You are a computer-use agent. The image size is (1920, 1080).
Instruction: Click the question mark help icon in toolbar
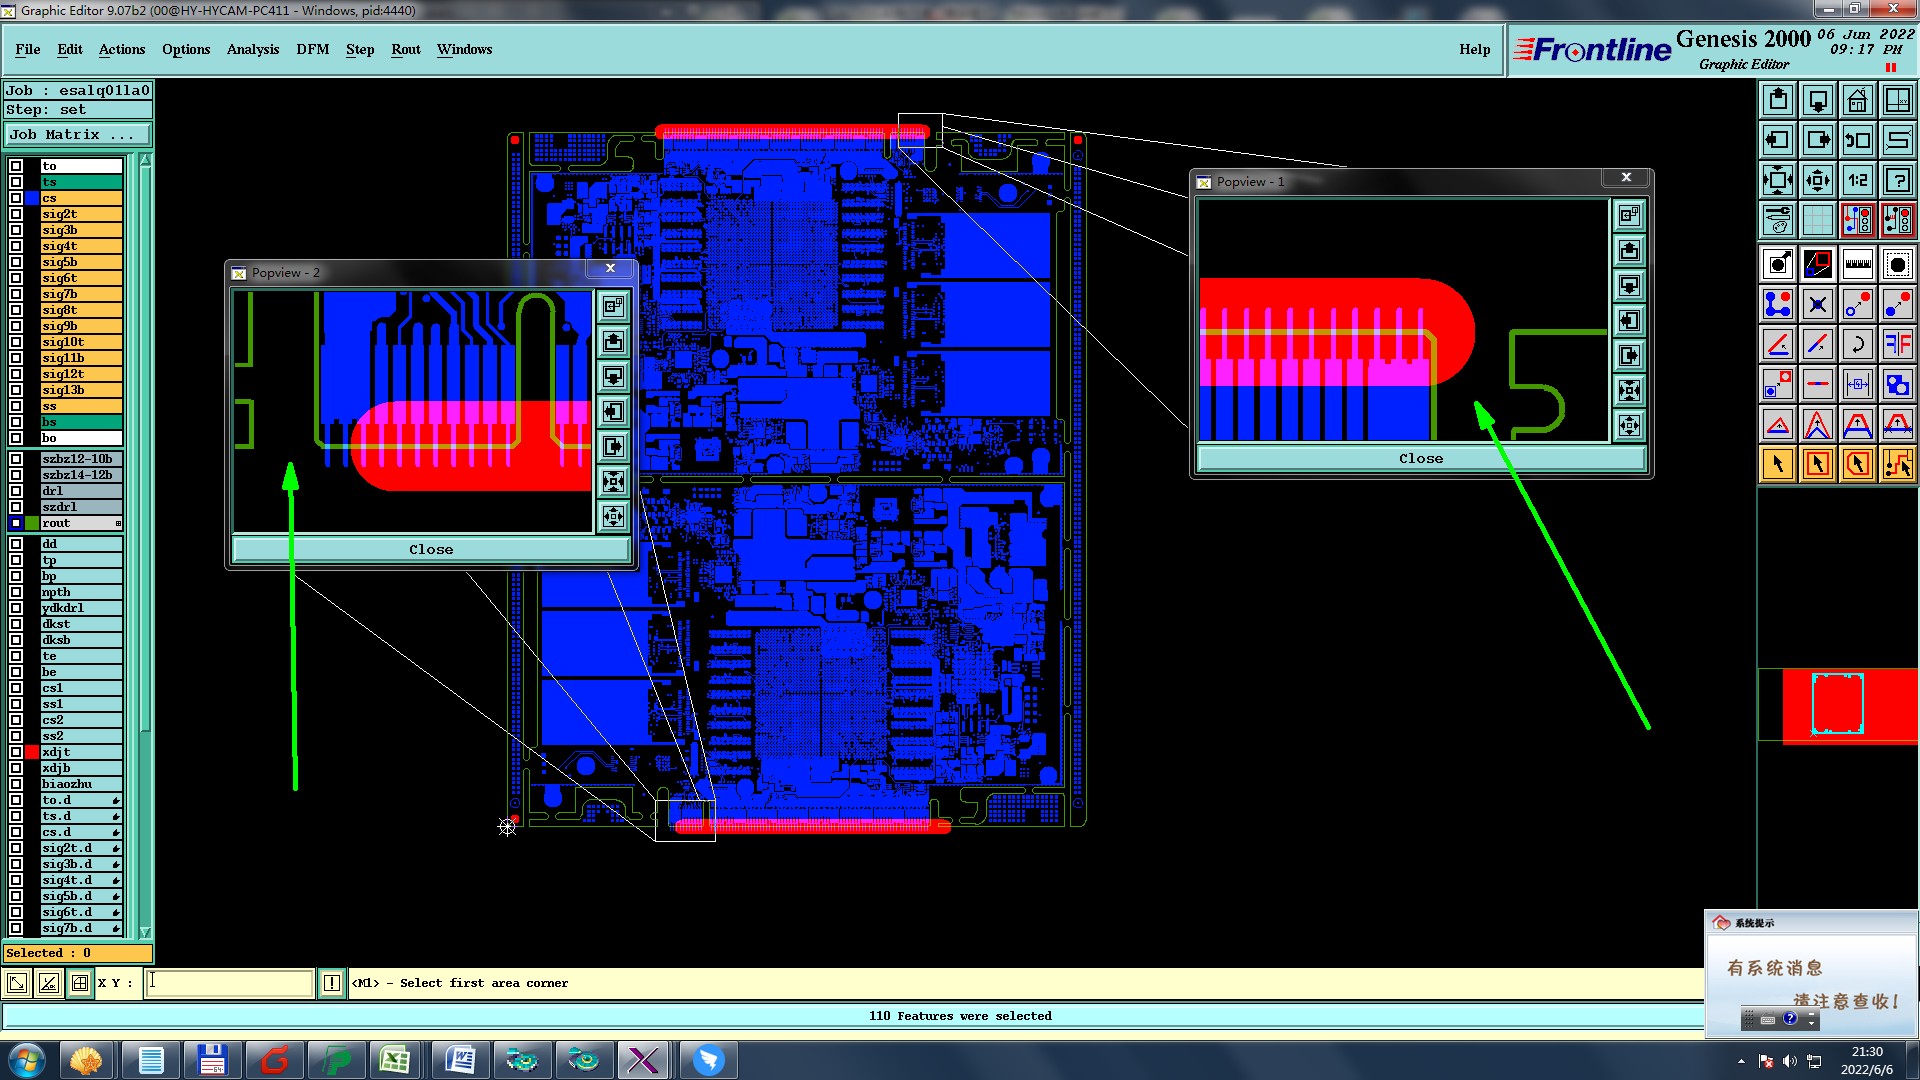(1897, 180)
